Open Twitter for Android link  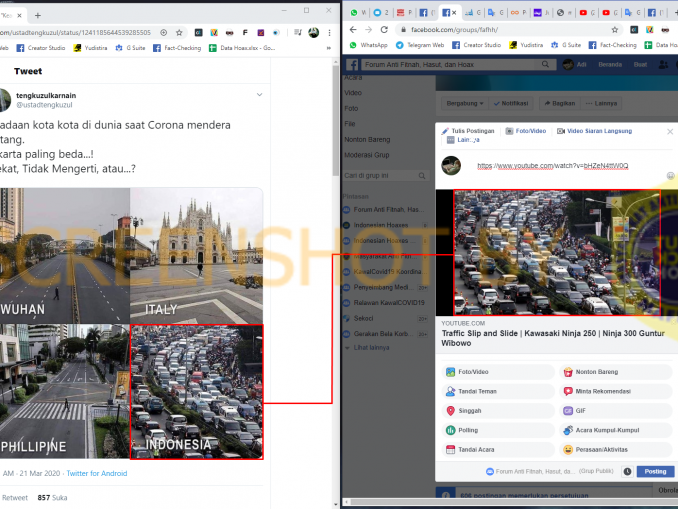pyautogui.click(x=97, y=474)
